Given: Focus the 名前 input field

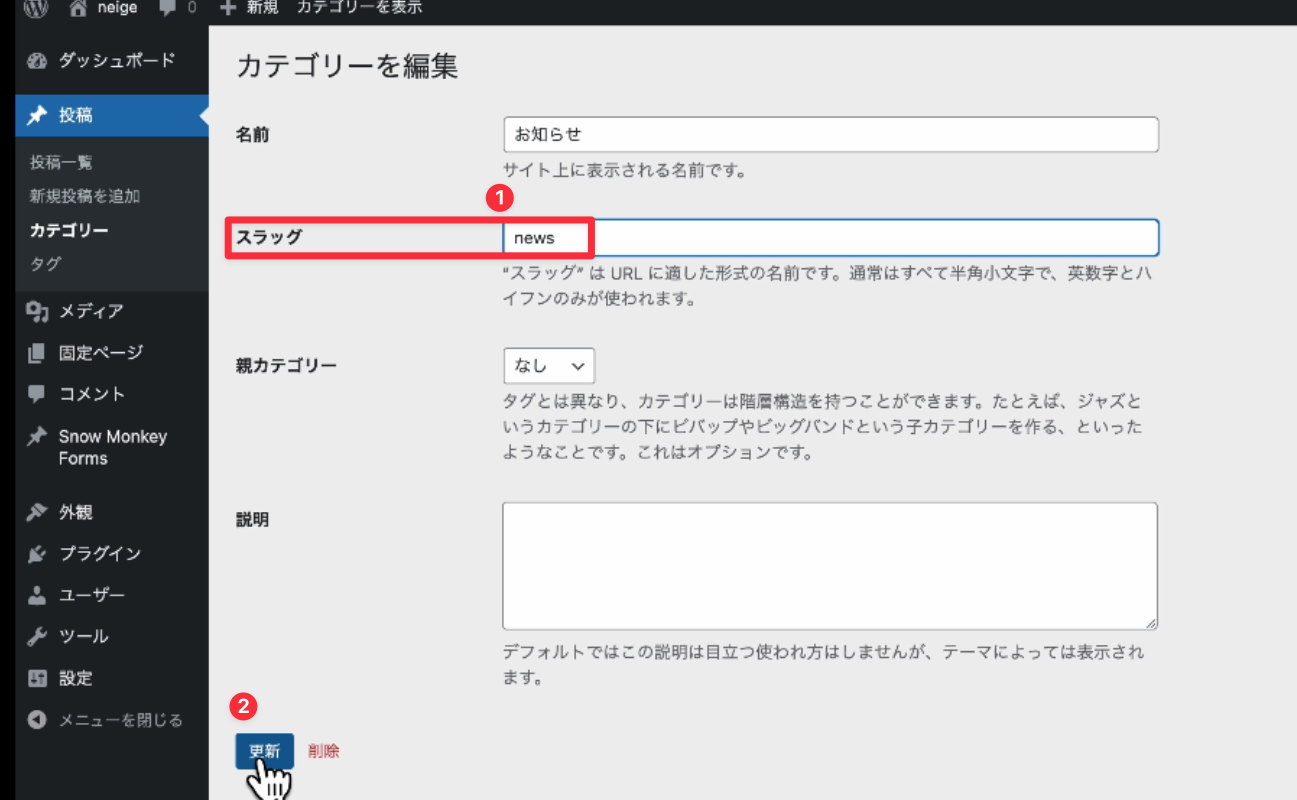Looking at the screenshot, I should 830,134.
